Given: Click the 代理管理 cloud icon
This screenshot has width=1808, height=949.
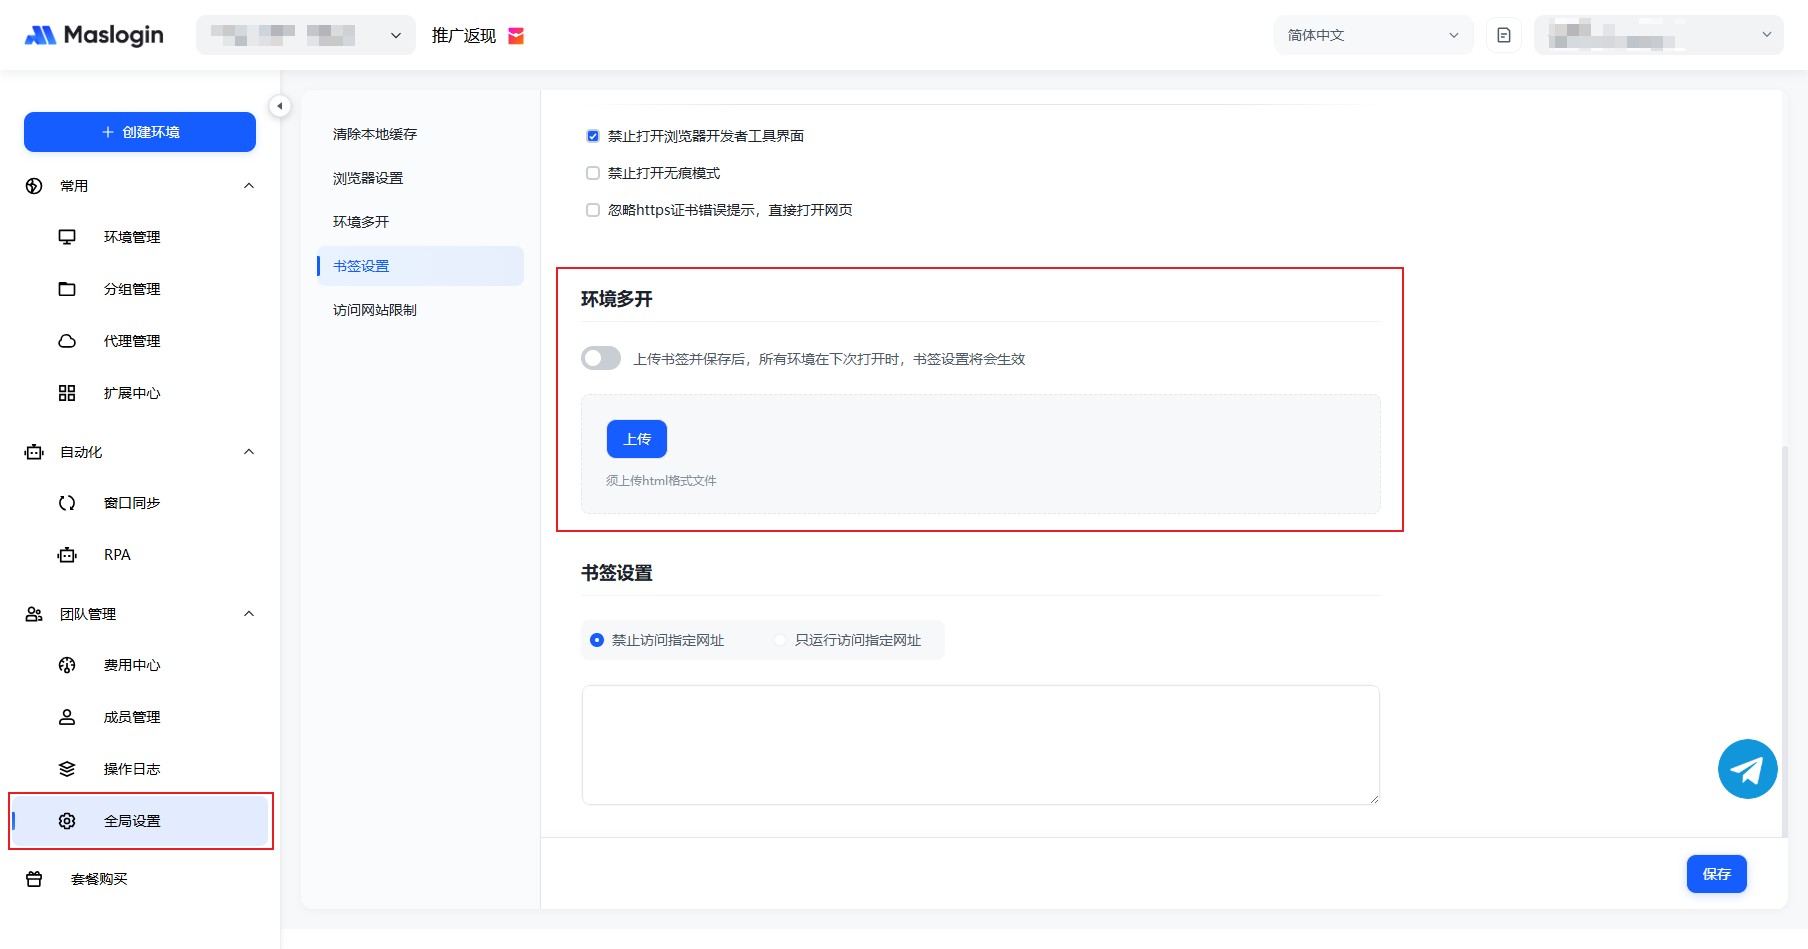Looking at the screenshot, I should [x=67, y=341].
